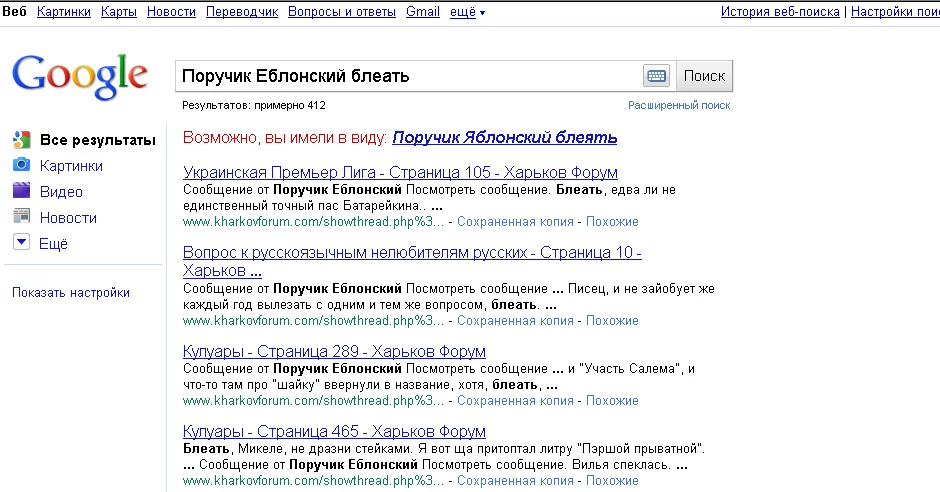Open cached copy of "Вопрос к русскоязычным" result
The height and width of the screenshot is (492, 940).
pos(516,321)
